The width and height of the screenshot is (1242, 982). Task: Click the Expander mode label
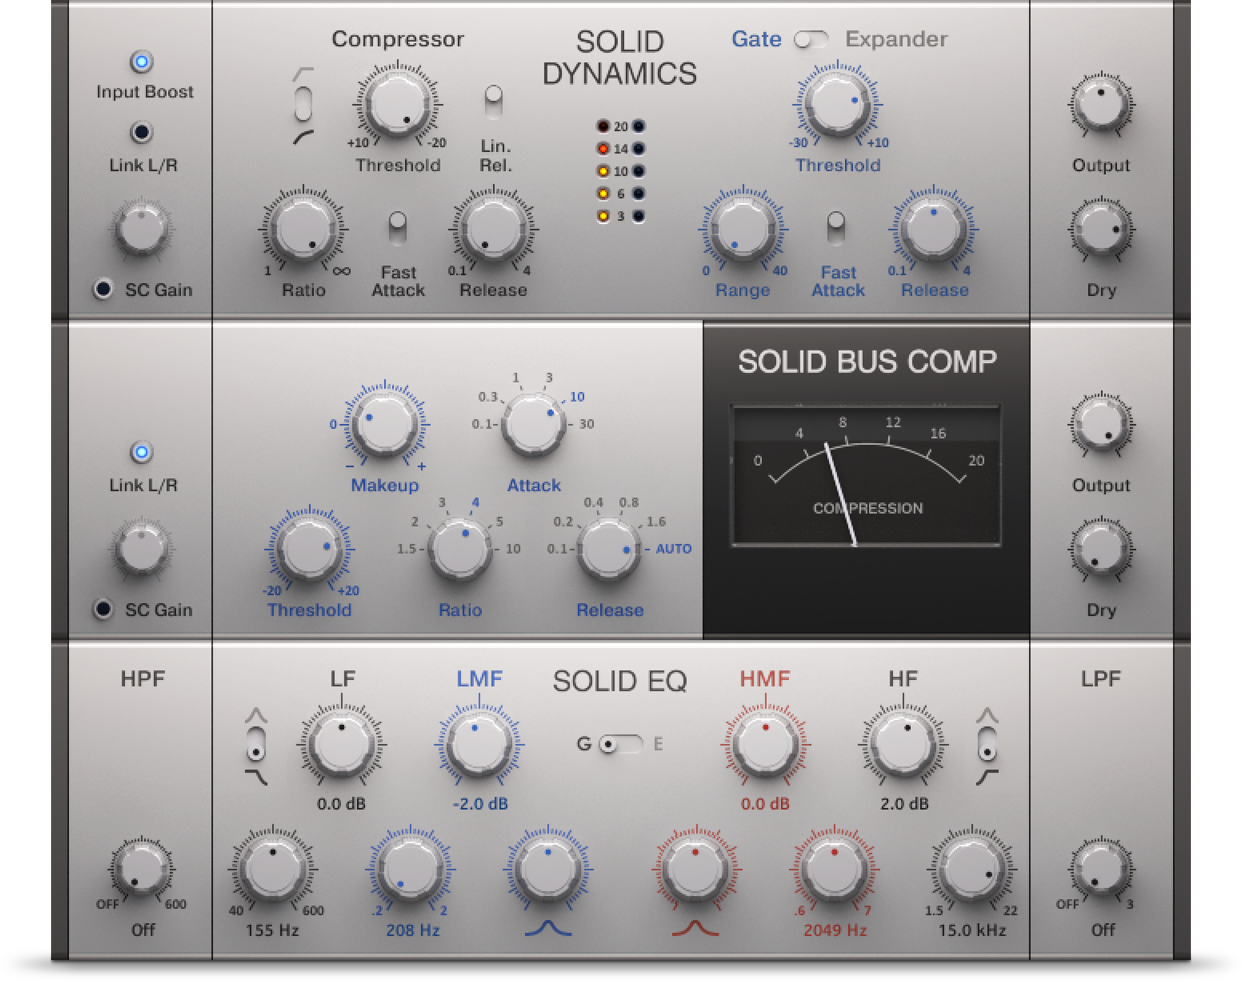pyautogui.click(x=896, y=39)
